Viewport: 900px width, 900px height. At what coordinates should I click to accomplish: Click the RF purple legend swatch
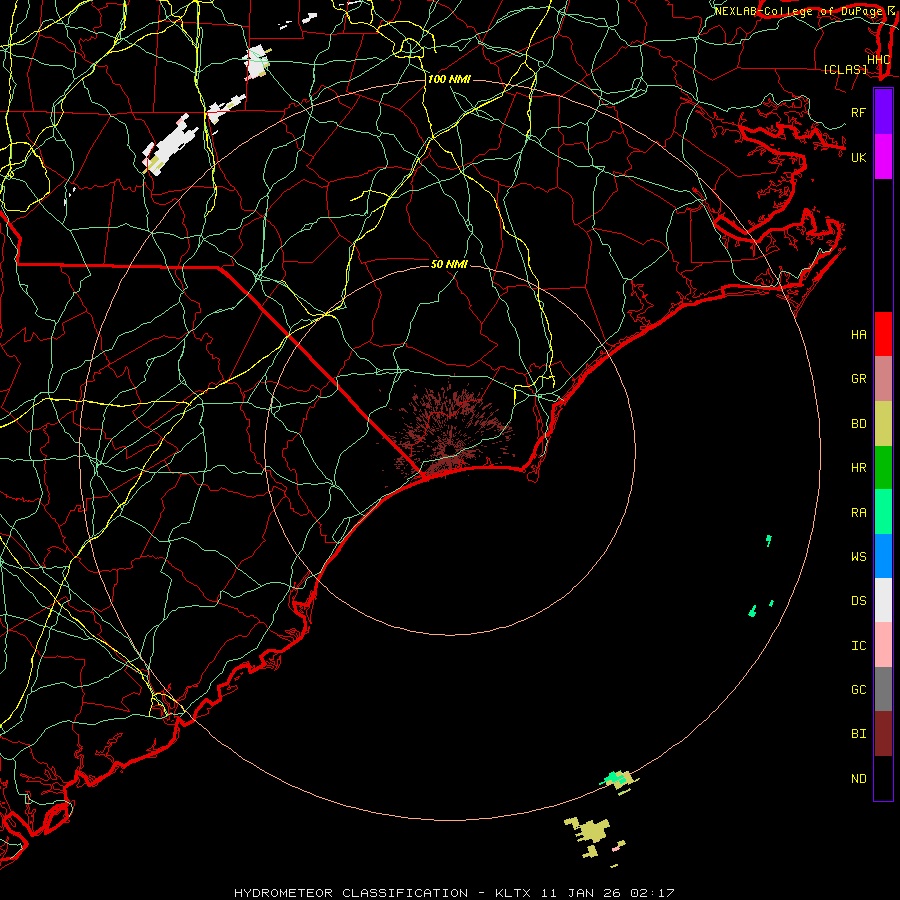coord(883,112)
